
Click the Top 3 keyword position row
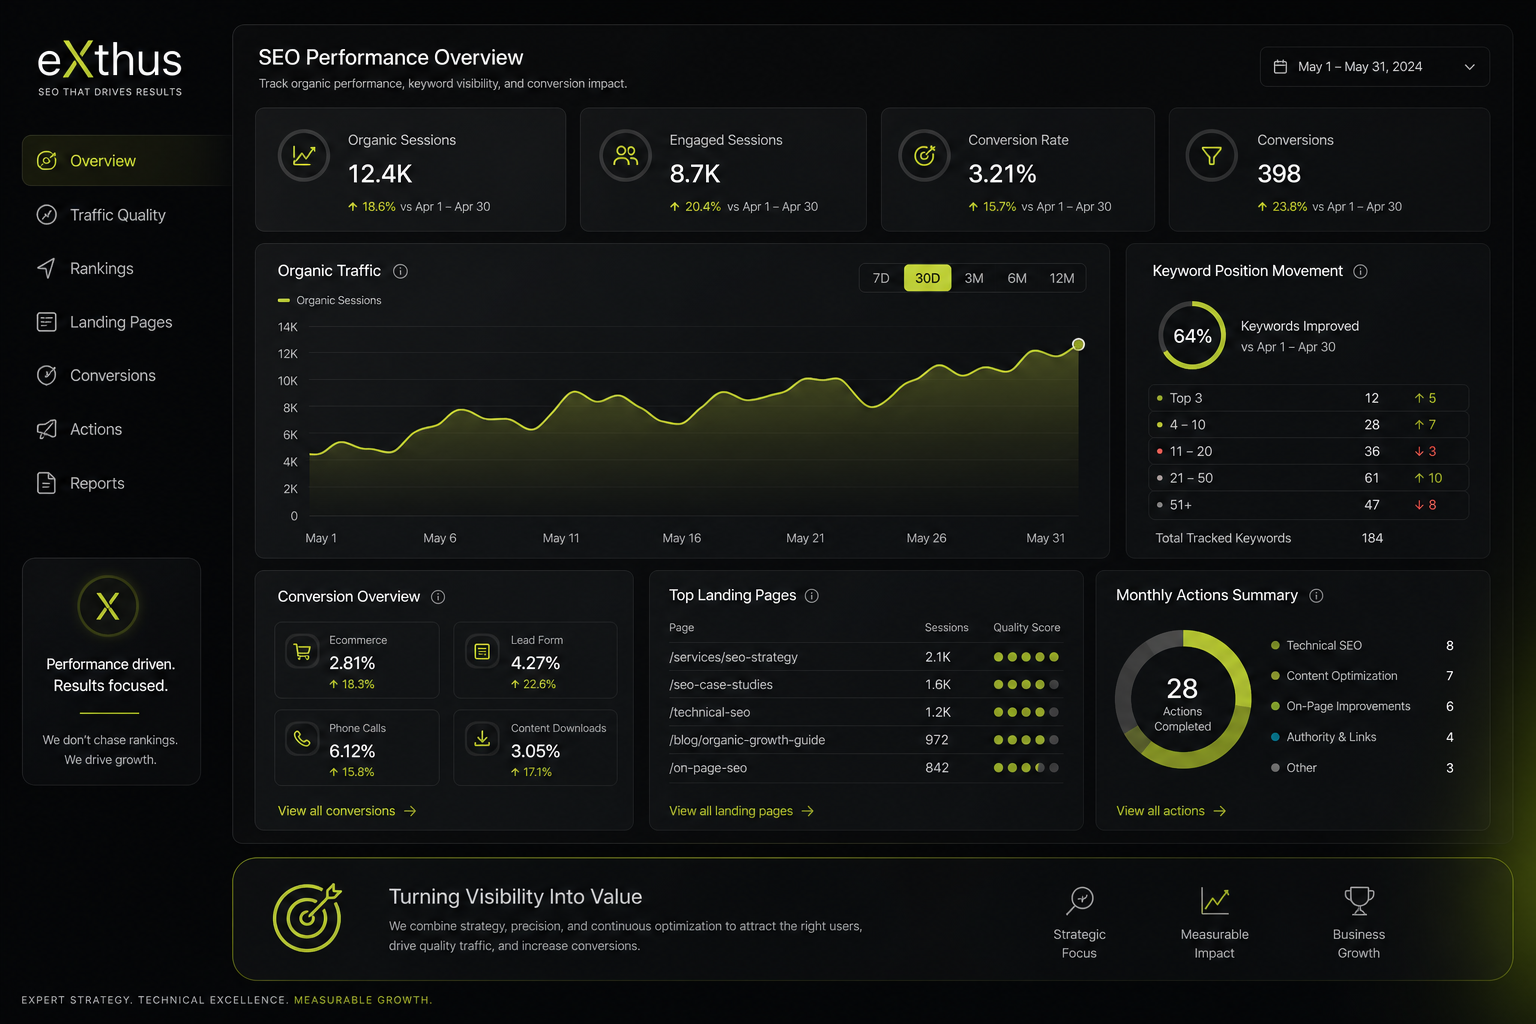tap(1309, 398)
